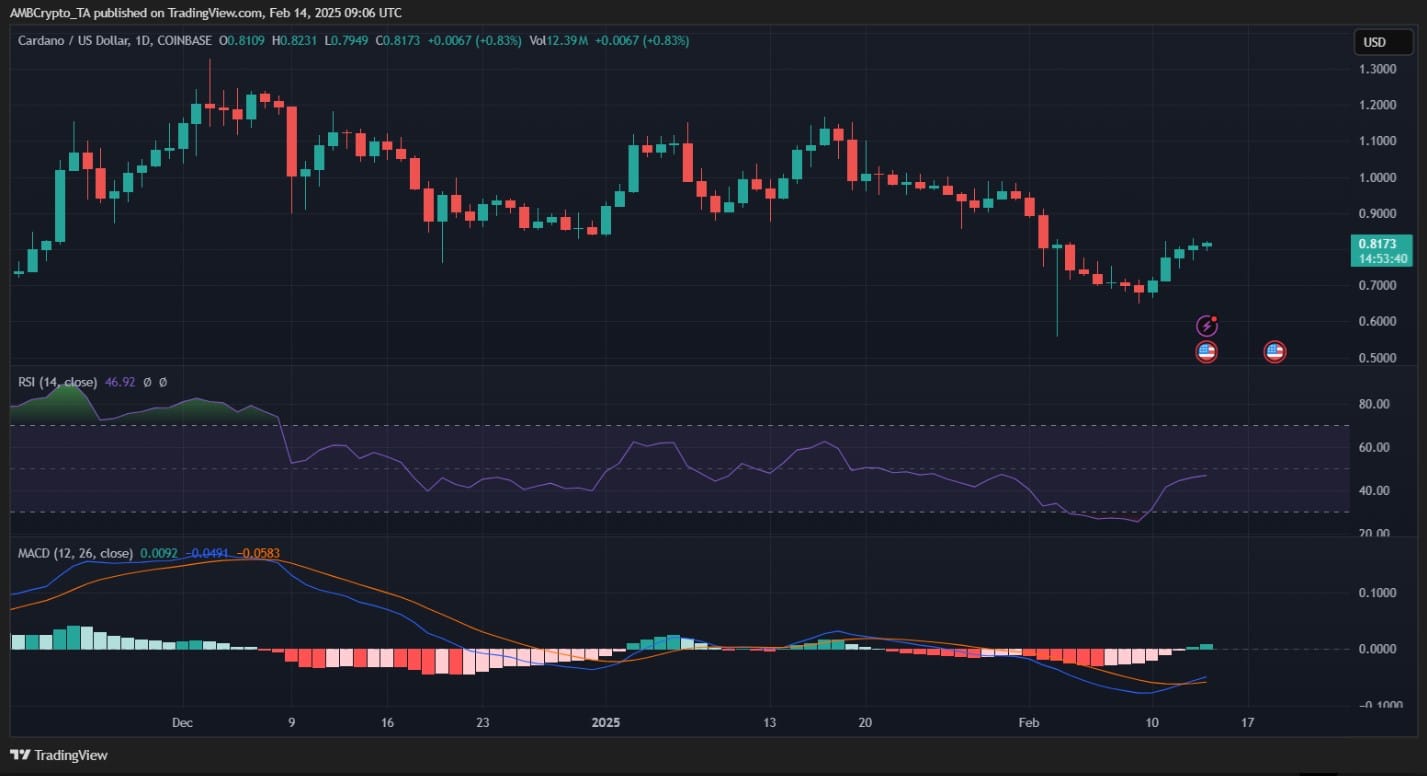1427x776 pixels.
Task: Click the MACD signal value -0.0583
Action: pyautogui.click(x=258, y=553)
